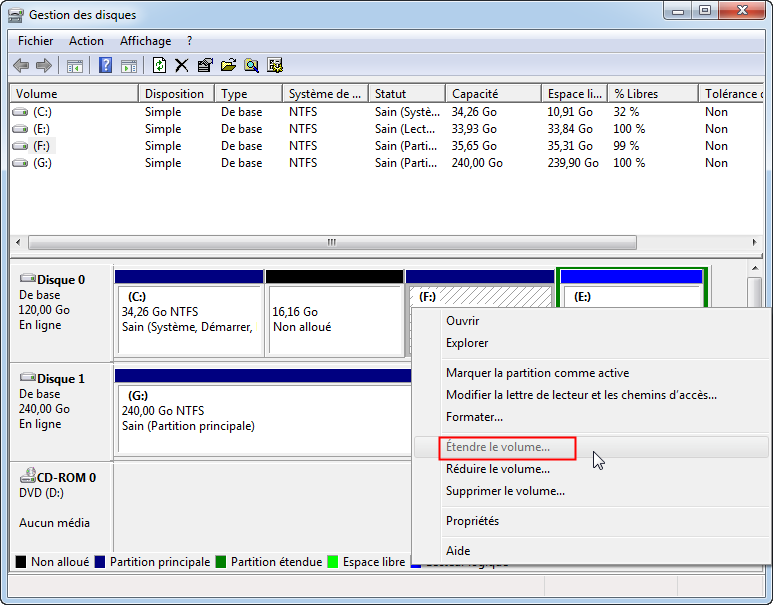Sort by the Type column header
The image size is (773, 605).
click(248, 94)
